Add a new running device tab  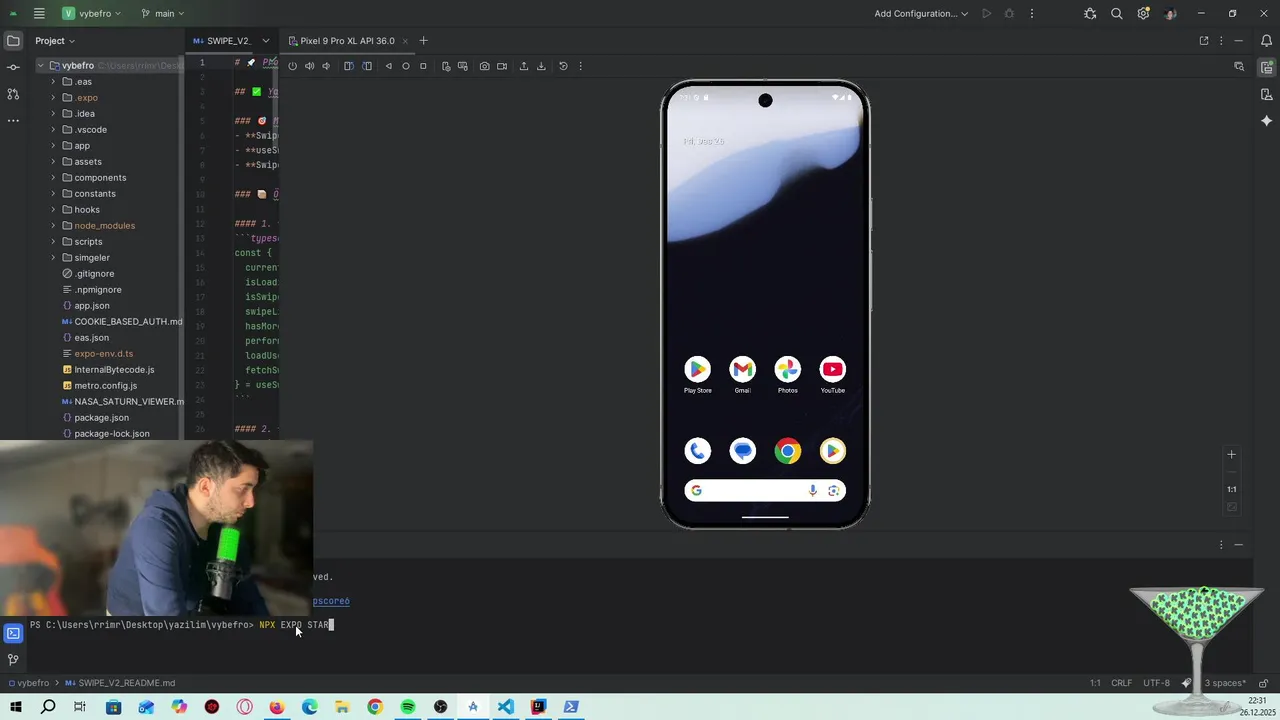(x=423, y=41)
